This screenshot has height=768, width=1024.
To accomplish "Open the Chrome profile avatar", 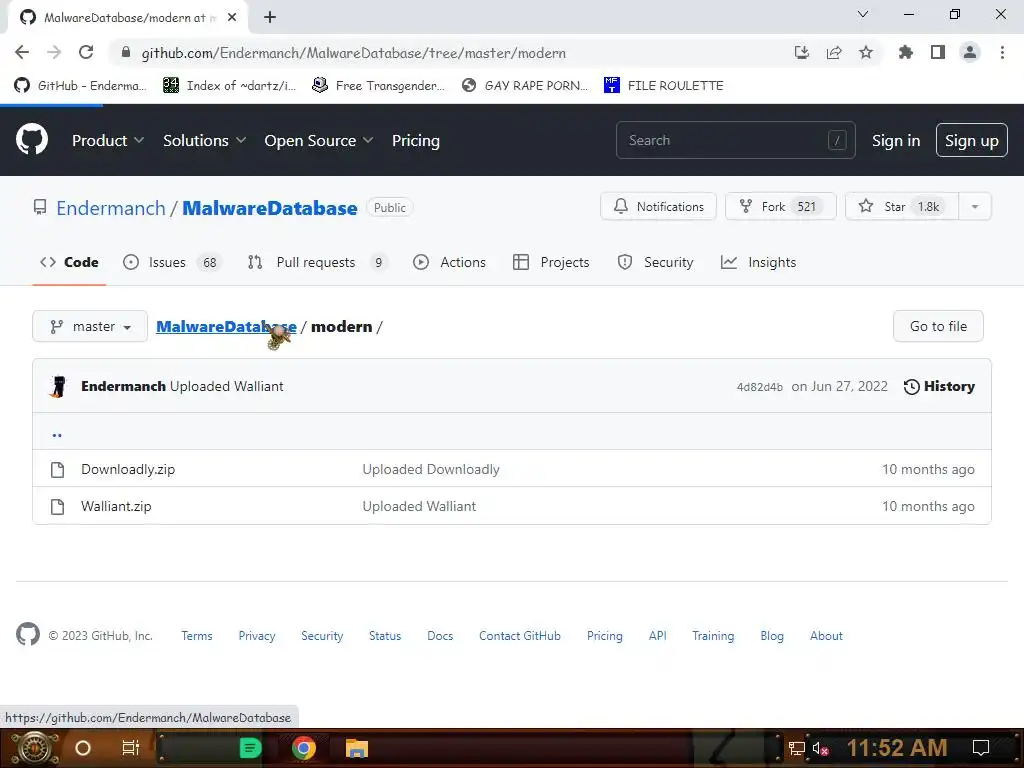I will (970, 52).
